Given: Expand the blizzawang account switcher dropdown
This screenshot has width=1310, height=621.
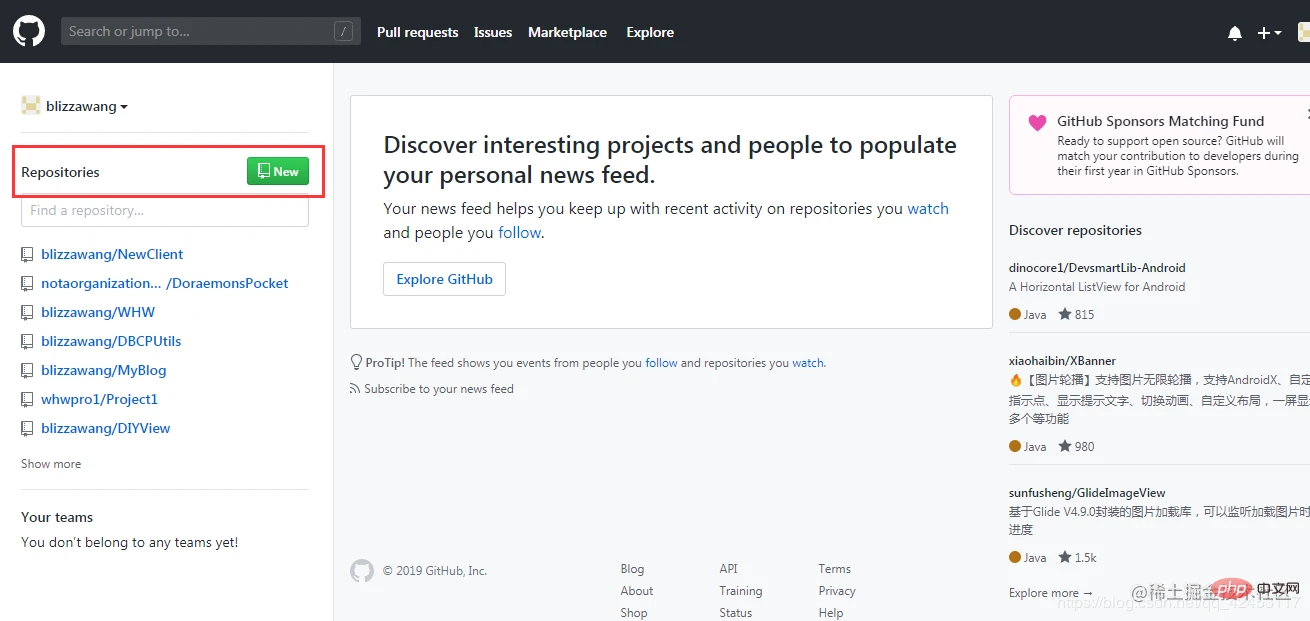Looking at the screenshot, I should click(x=86, y=107).
